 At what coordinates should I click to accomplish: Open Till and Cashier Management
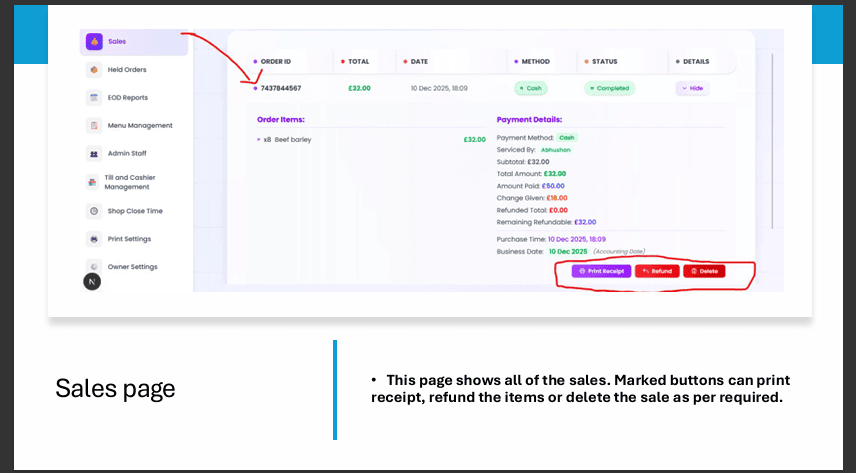pos(130,182)
